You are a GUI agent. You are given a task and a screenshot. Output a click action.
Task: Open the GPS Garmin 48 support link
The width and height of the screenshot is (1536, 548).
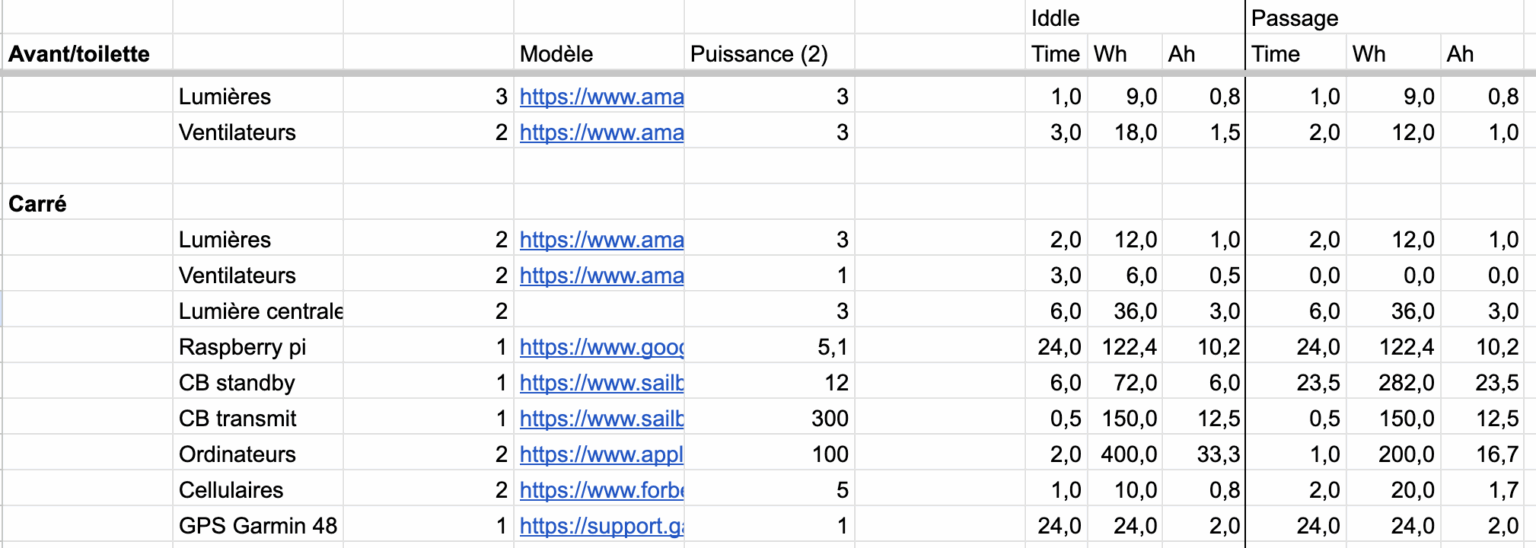(601, 526)
